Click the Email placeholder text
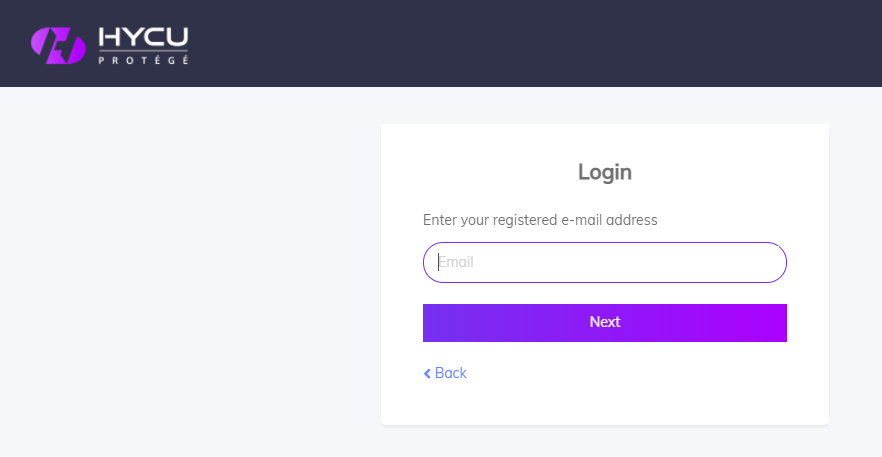882x457 pixels. [456, 262]
